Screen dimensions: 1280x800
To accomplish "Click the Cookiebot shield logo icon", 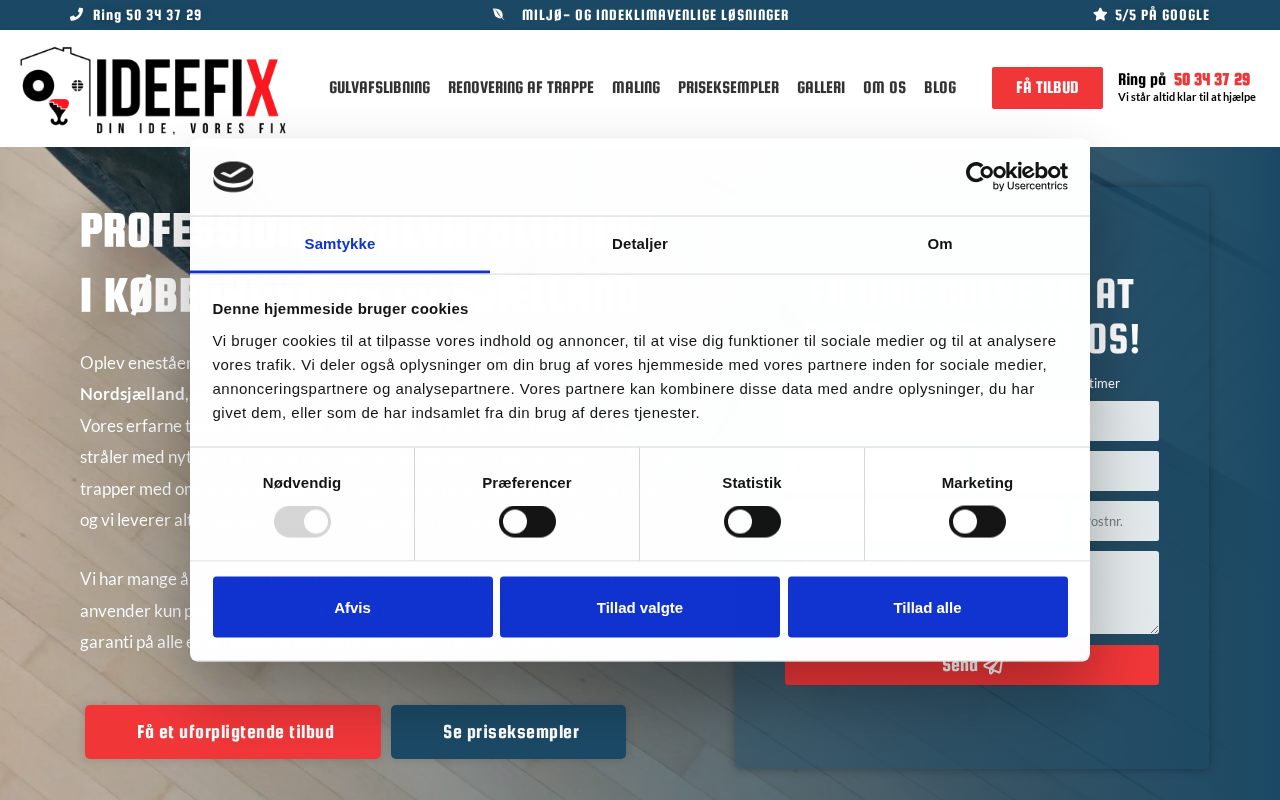I will click(233, 177).
